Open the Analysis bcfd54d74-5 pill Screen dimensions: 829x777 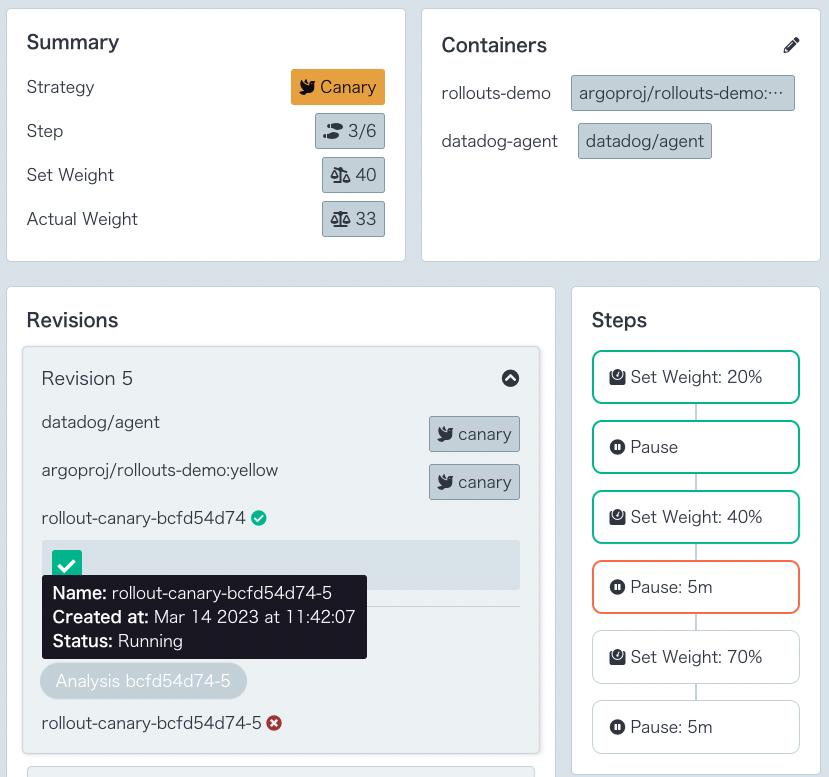click(143, 681)
